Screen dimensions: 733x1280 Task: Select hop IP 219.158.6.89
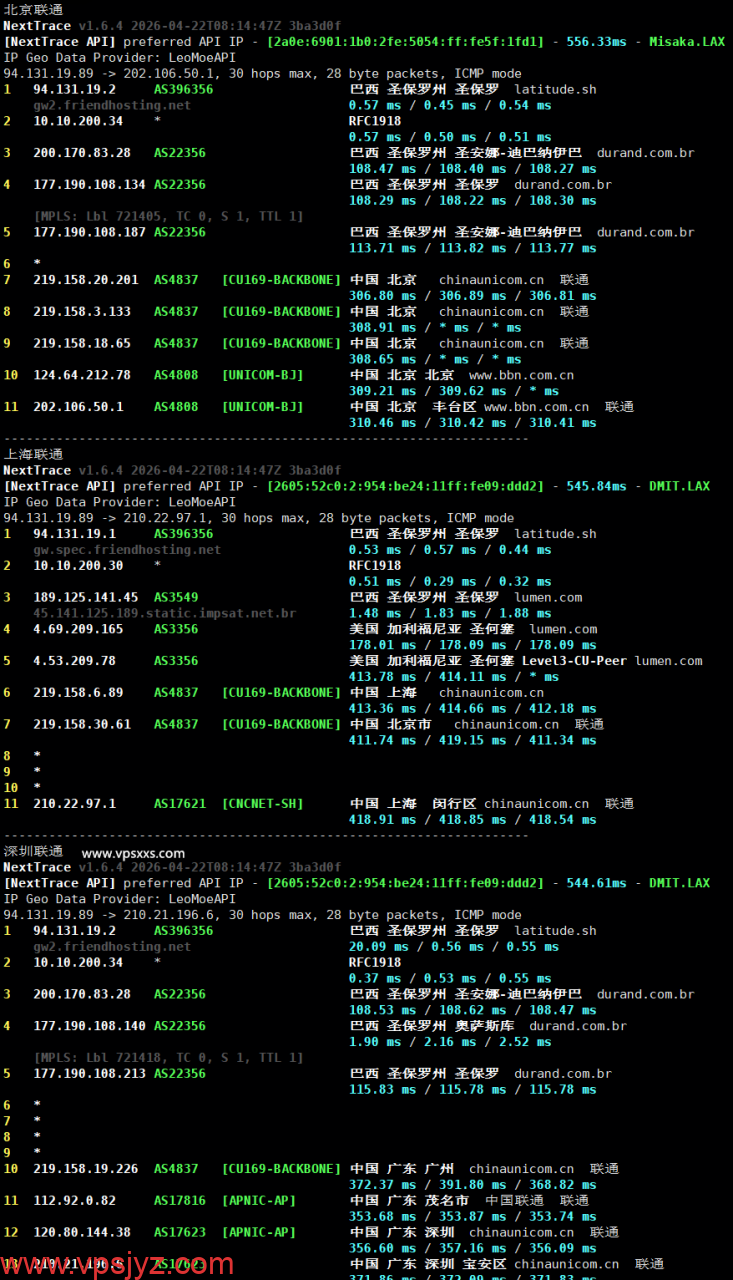pyautogui.click(x=78, y=692)
